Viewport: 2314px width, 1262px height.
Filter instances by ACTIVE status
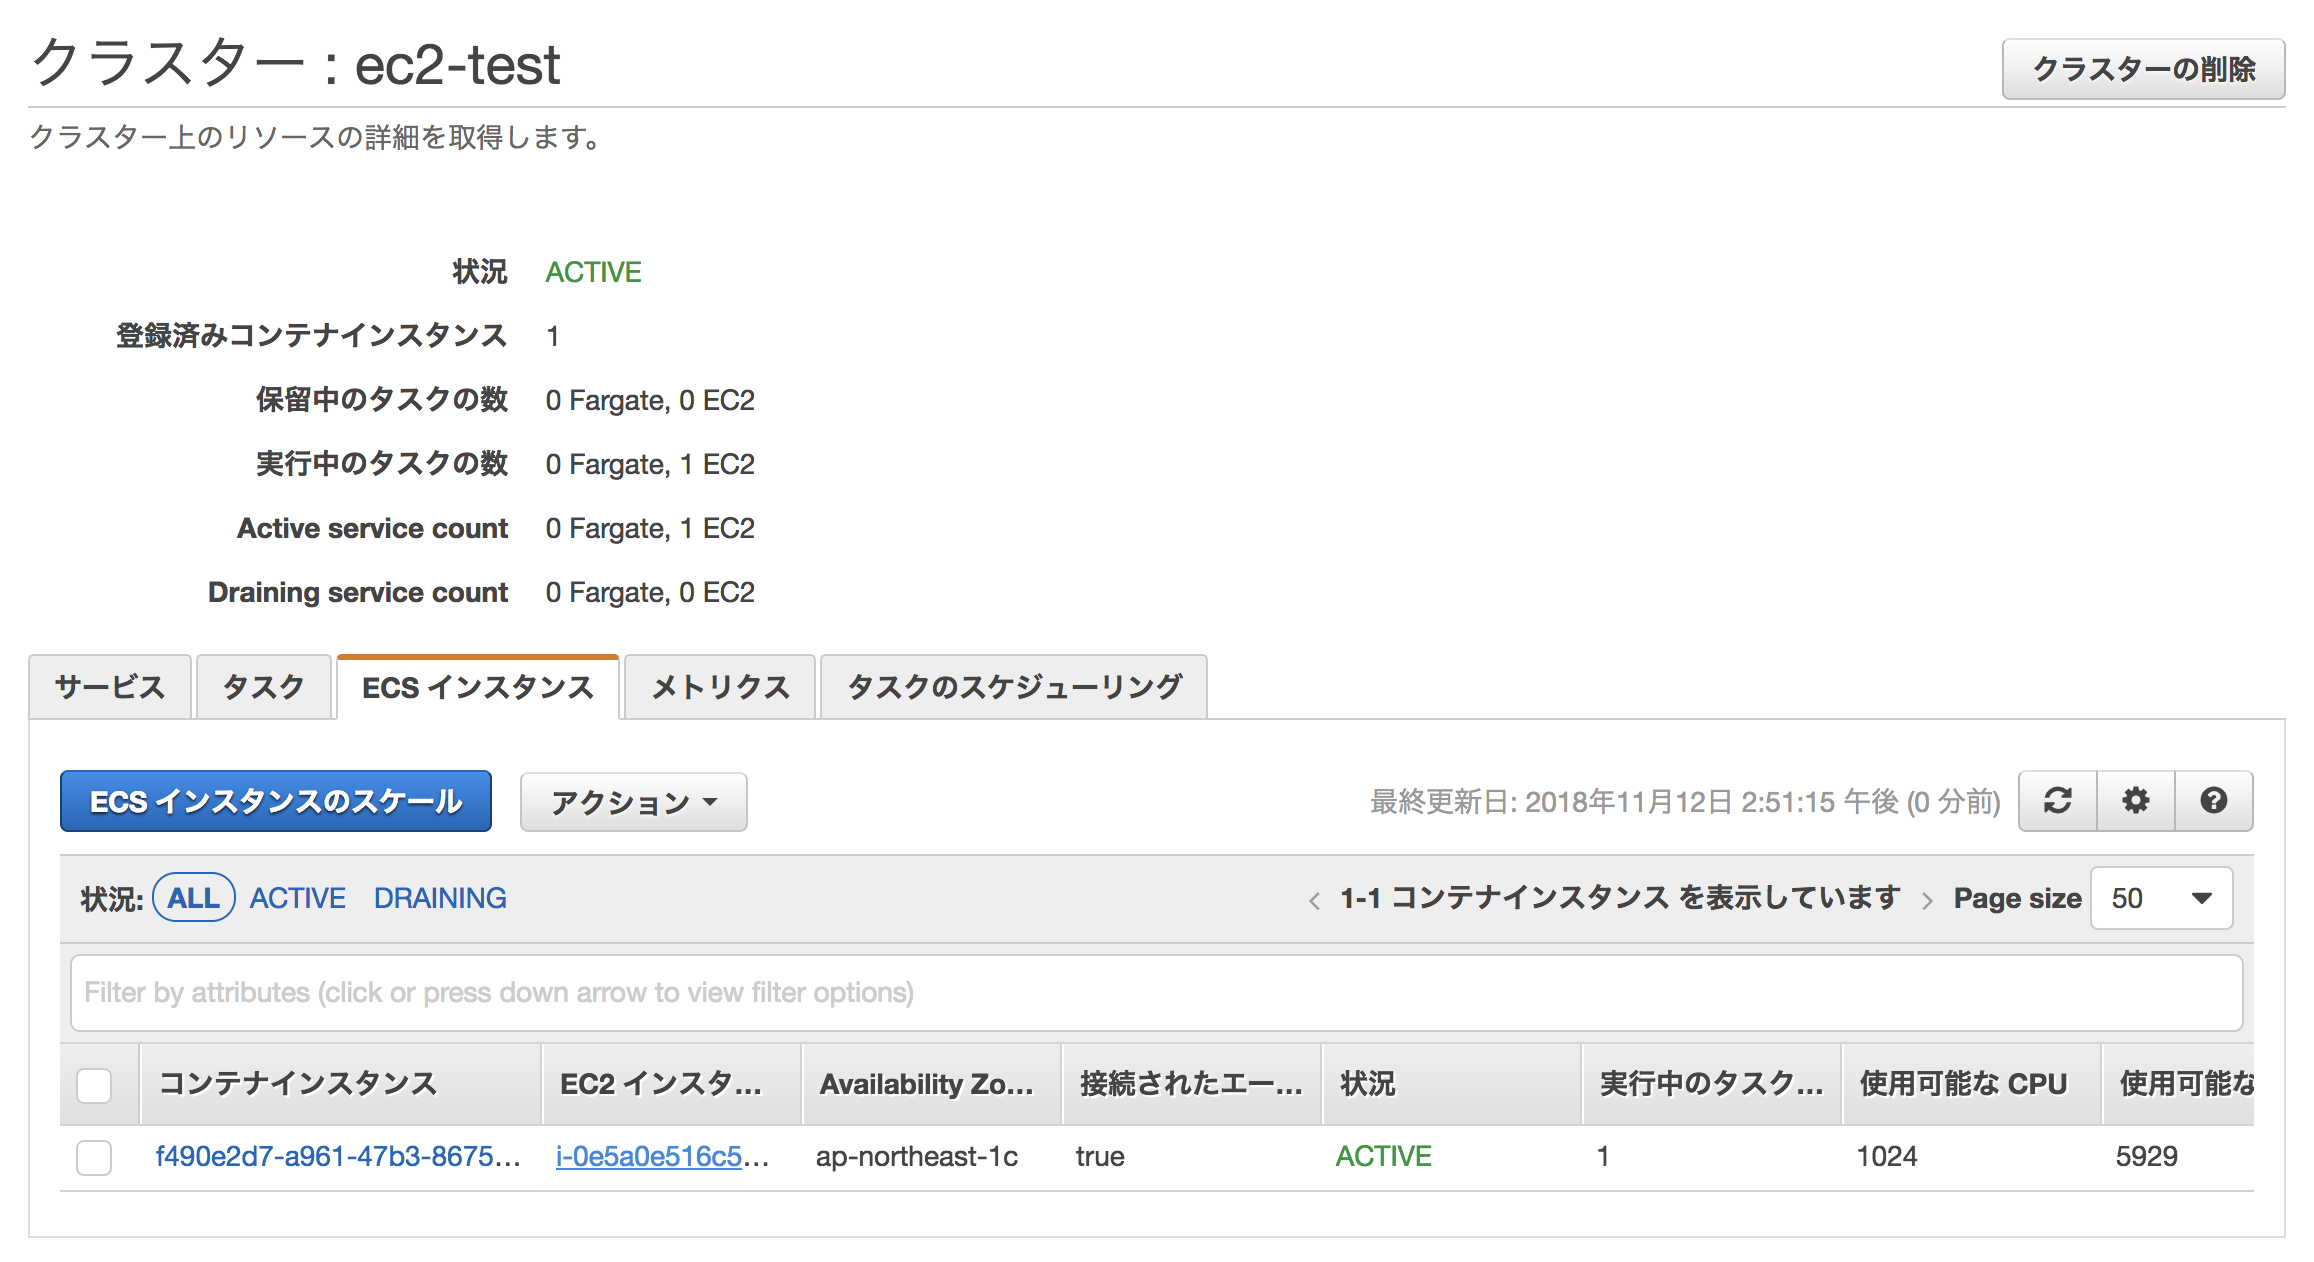297,898
